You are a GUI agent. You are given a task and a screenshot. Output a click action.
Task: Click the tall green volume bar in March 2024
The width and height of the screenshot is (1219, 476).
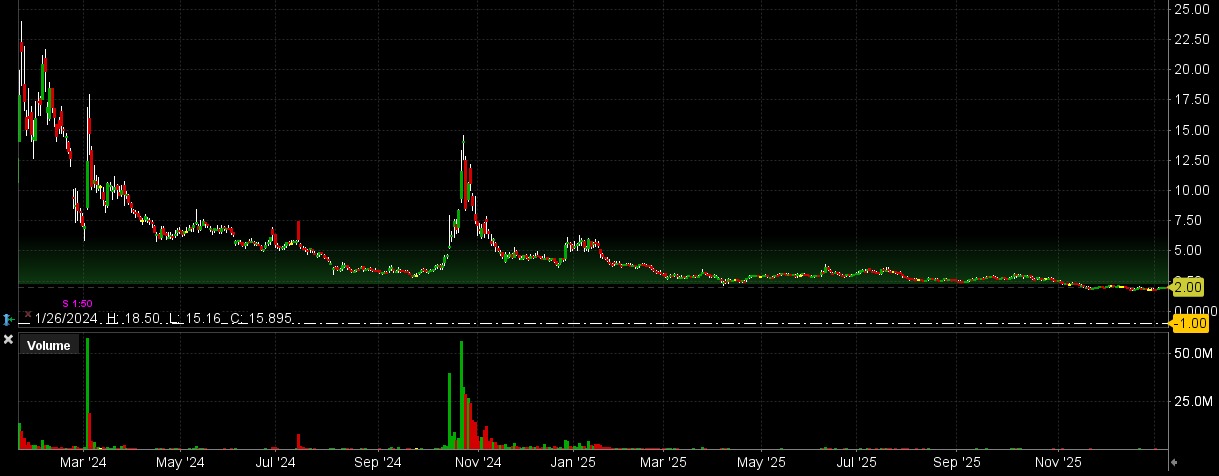[88, 393]
